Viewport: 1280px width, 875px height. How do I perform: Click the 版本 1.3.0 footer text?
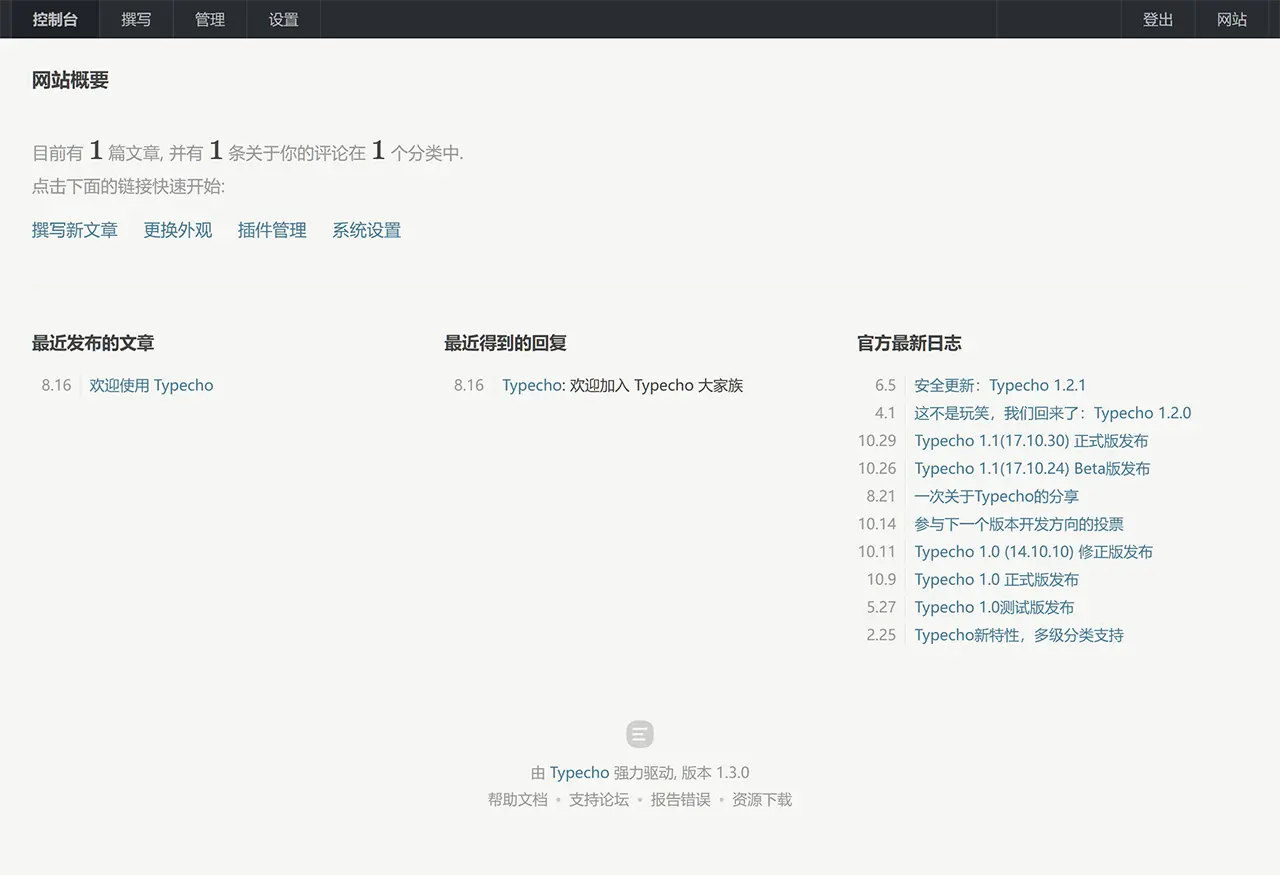pyautogui.click(x=715, y=773)
